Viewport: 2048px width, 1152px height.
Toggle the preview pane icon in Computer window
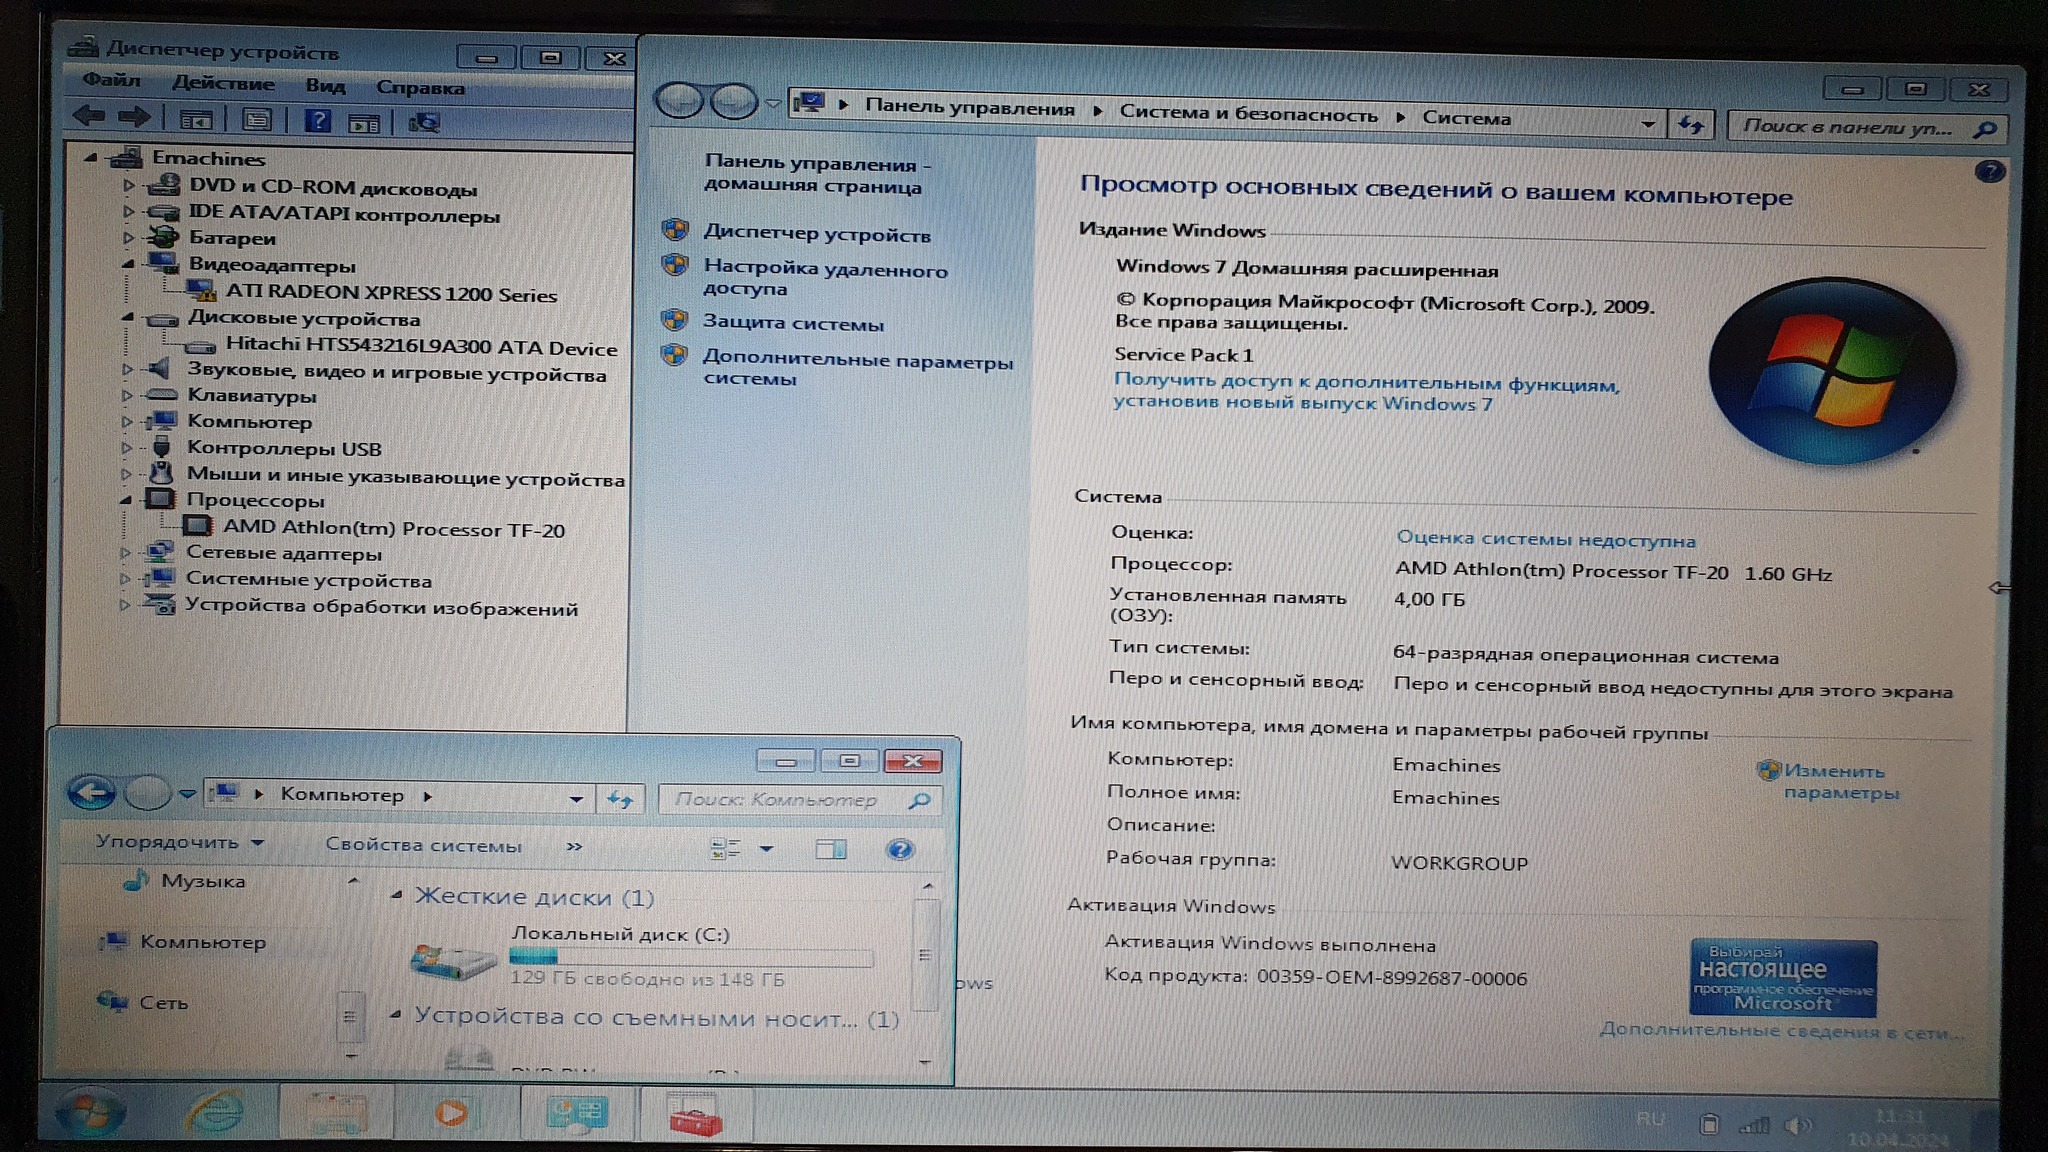click(x=831, y=849)
